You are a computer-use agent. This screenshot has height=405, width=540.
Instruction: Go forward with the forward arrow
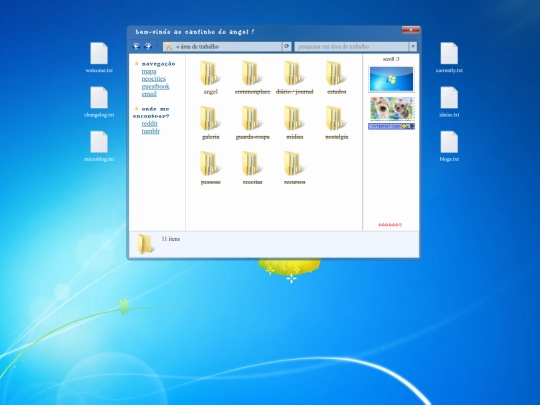click(148, 46)
